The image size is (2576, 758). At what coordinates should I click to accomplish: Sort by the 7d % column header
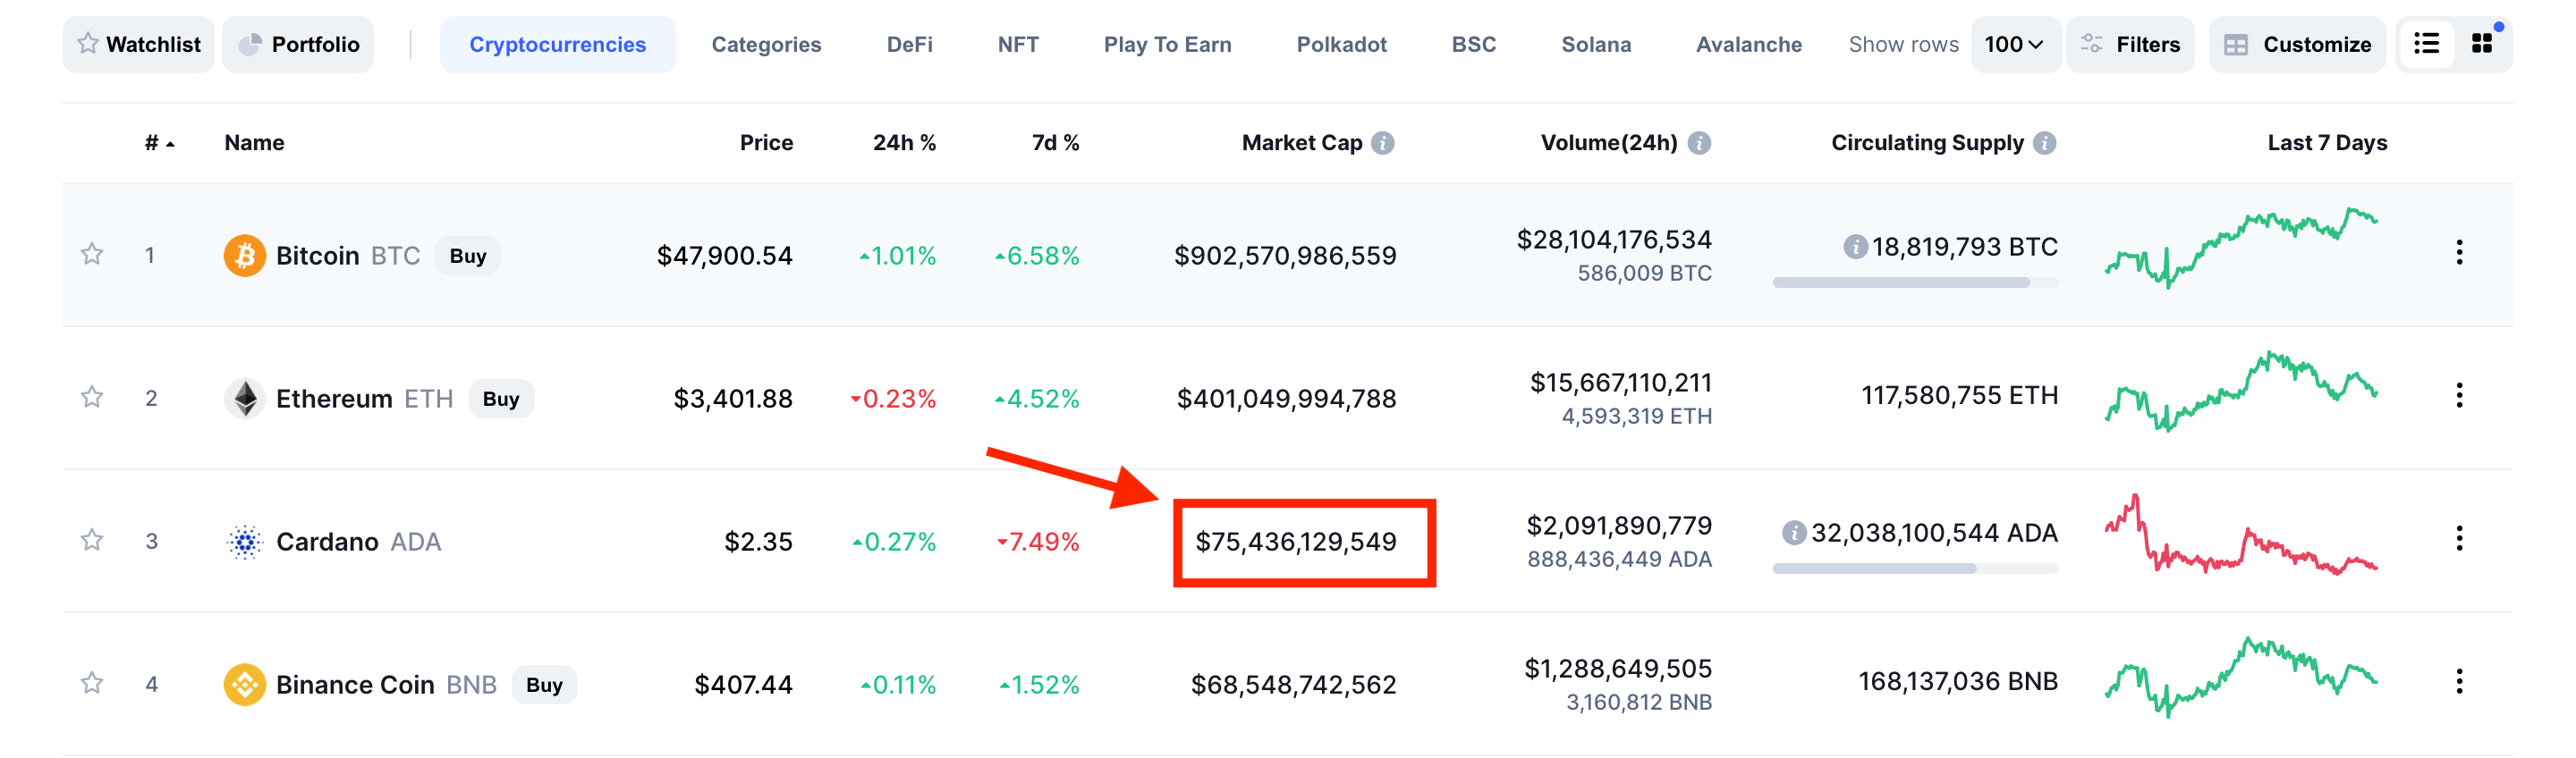pos(1055,143)
